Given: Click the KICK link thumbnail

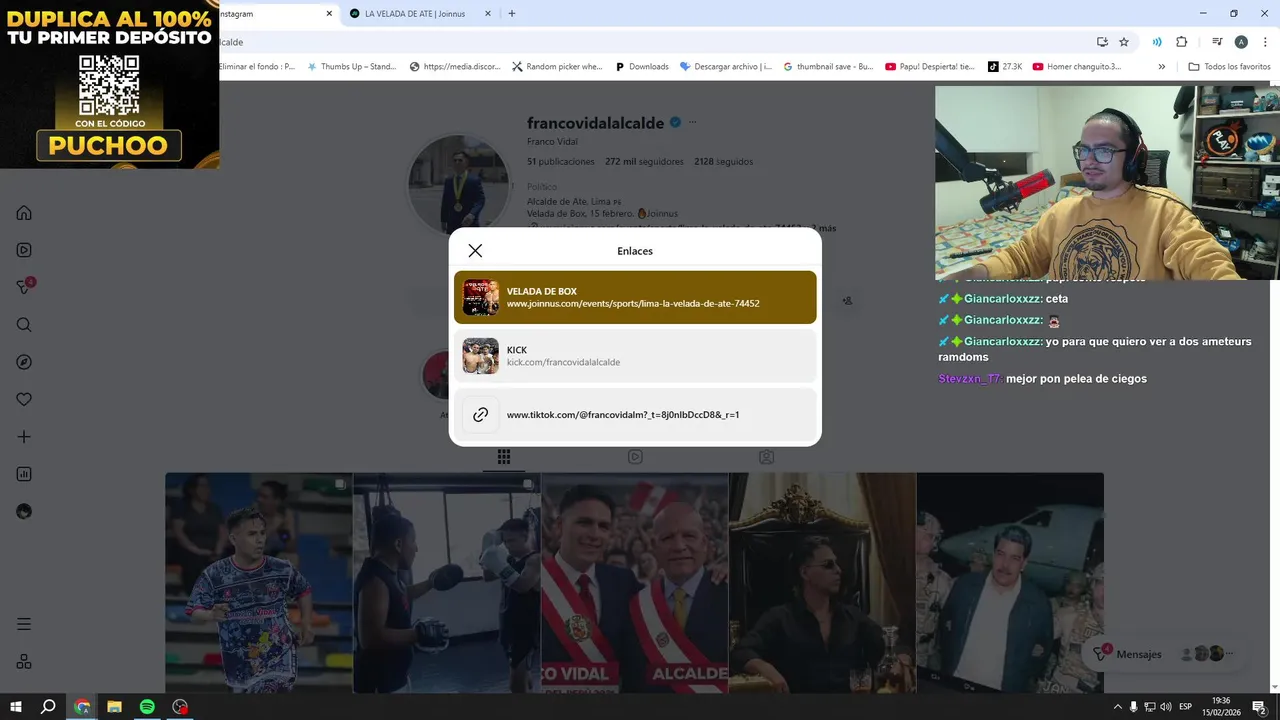Looking at the screenshot, I should coord(480,356).
